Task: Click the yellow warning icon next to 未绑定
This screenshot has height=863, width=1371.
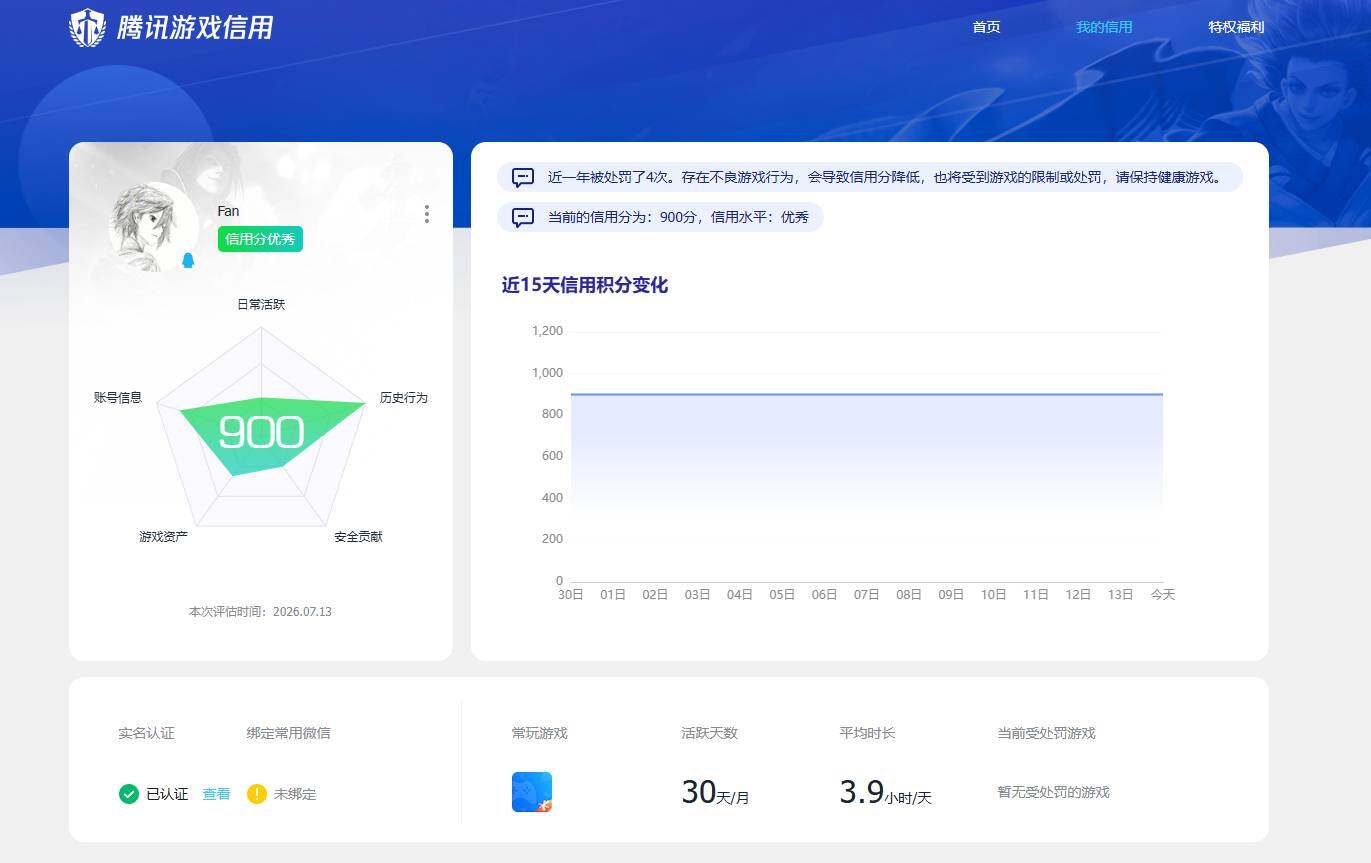Action: (257, 794)
